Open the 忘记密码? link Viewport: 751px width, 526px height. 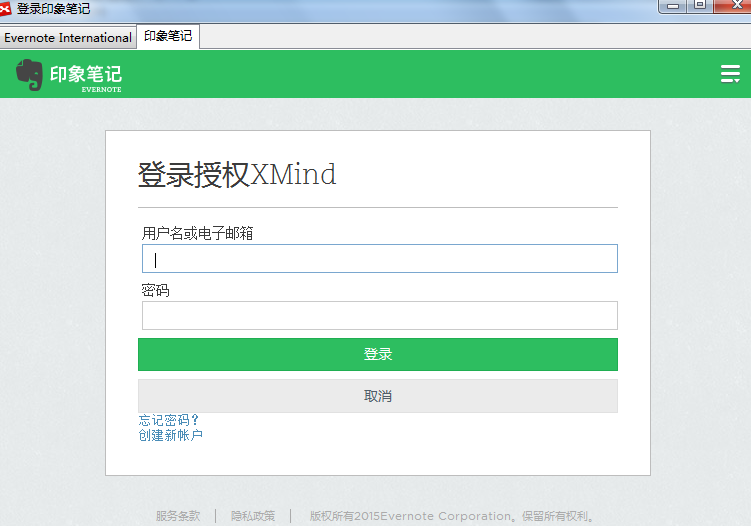click(x=170, y=420)
